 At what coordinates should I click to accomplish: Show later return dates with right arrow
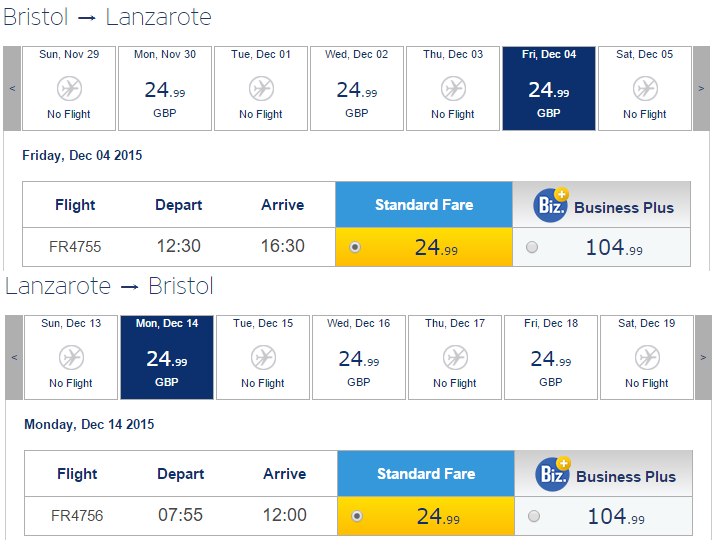703,357
